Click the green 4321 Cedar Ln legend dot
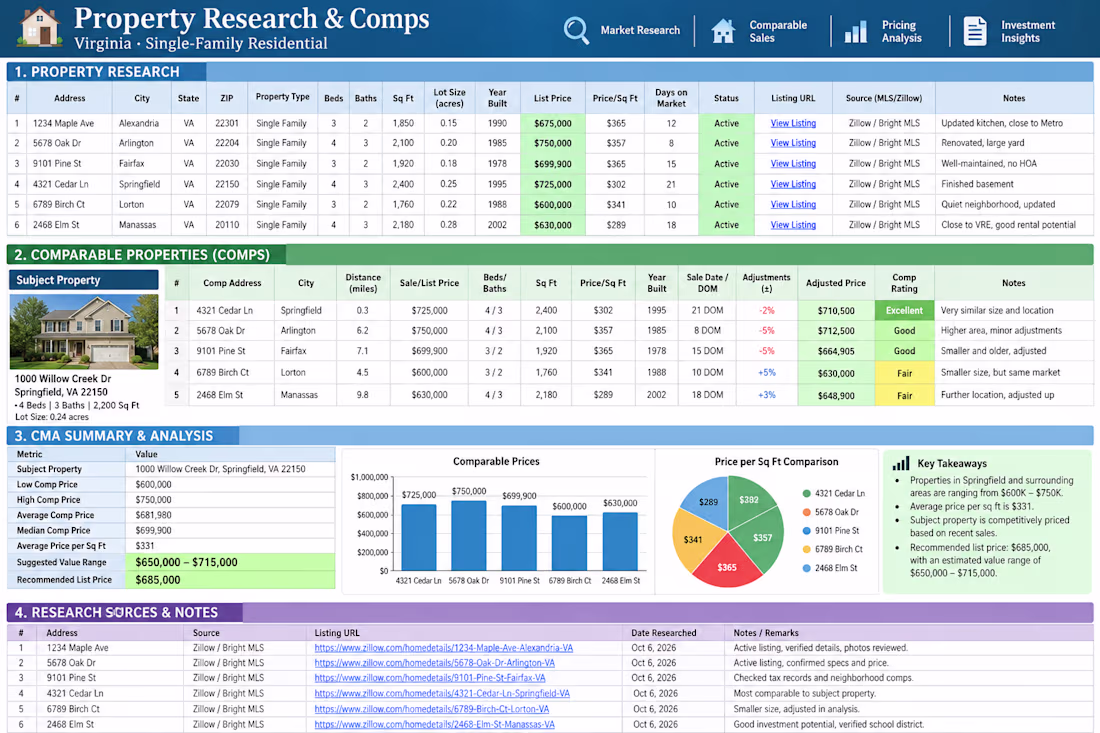Screen dimensions: 1100x733 (x=807, y=493)
